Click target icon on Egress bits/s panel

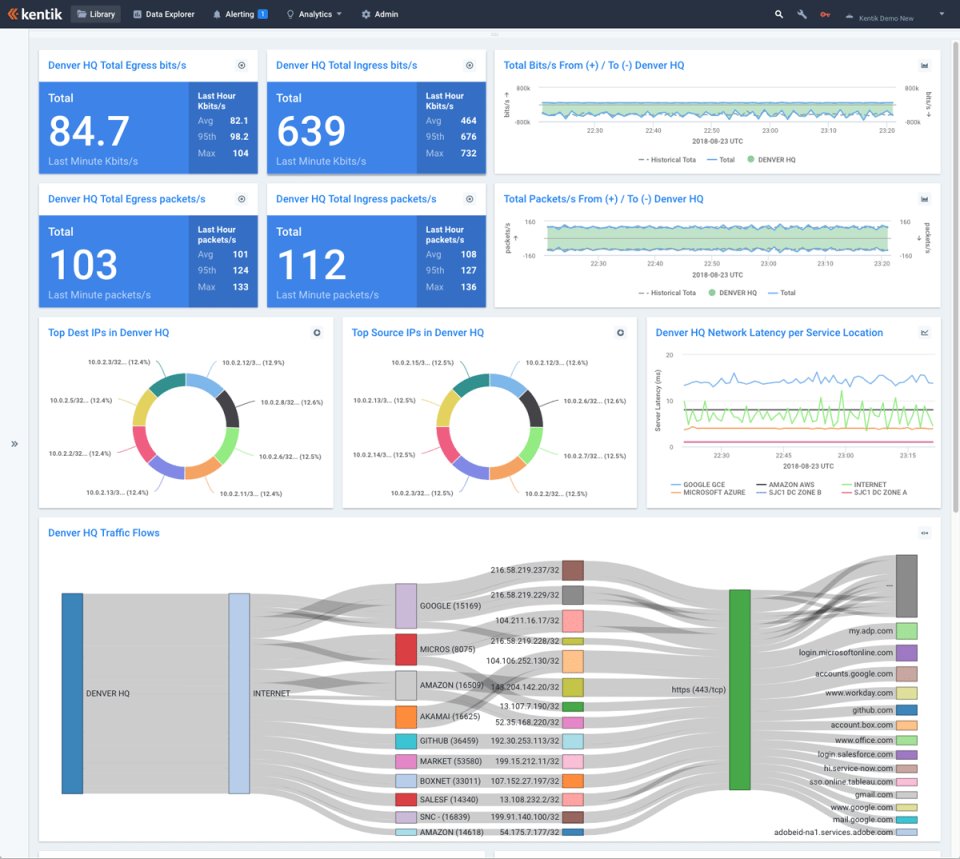pos(242,66)
